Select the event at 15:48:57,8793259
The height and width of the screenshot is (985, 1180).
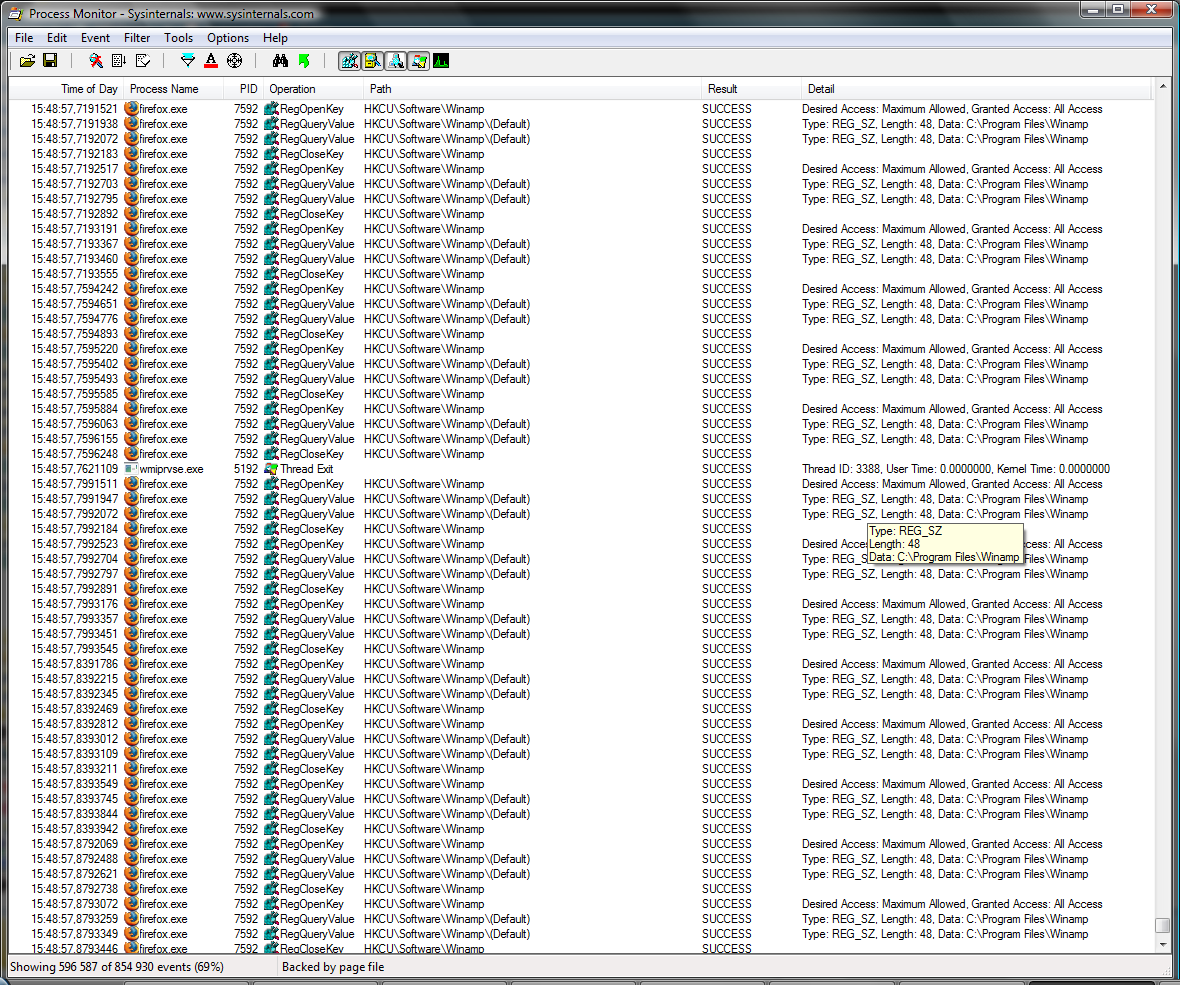[579, 919]
